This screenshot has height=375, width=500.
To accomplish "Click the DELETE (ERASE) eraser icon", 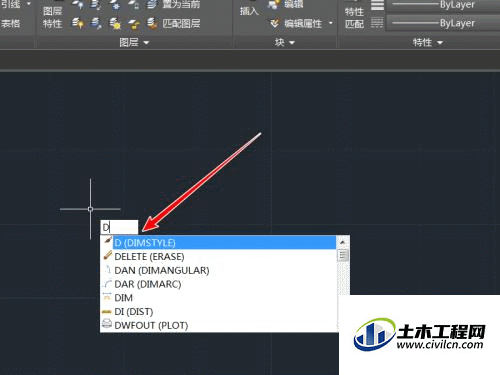I will pos(107,256).
